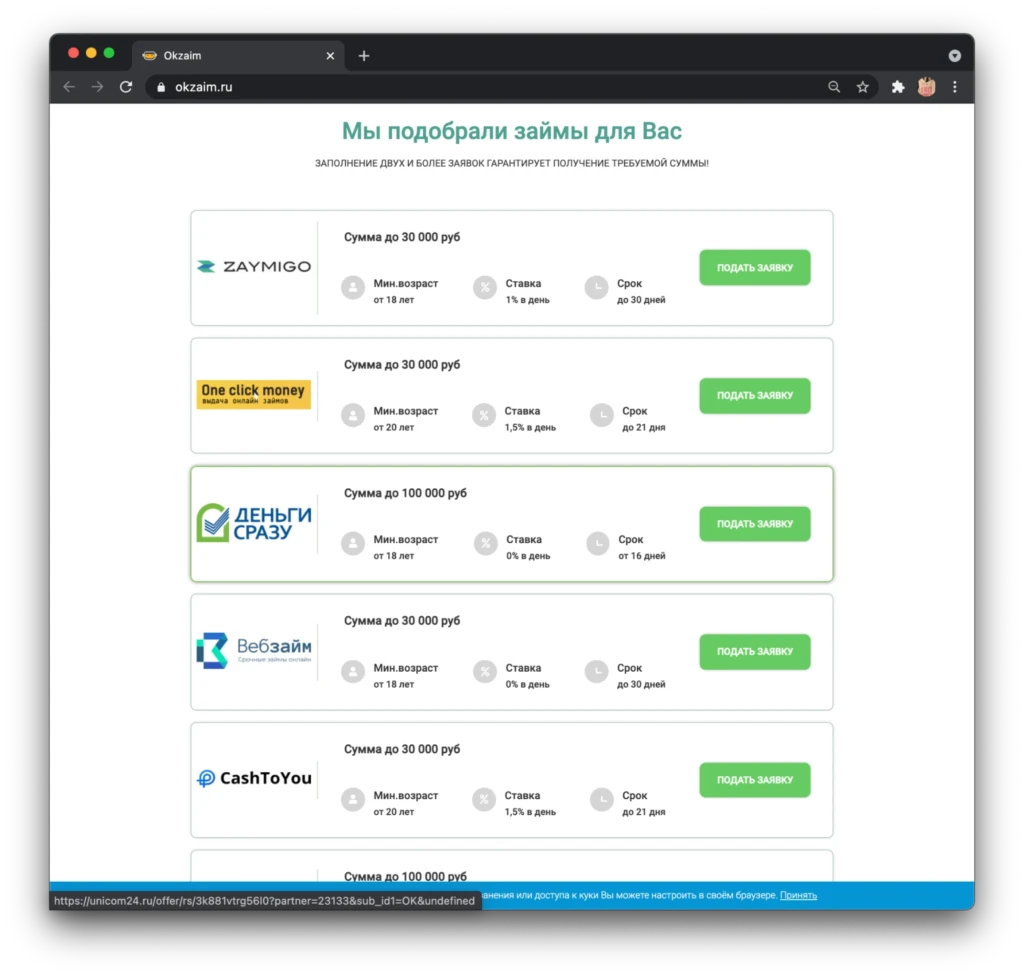This screenshot has width=1024, height=976.
Task: Click the One click money logo
Action: coord(254,395)
